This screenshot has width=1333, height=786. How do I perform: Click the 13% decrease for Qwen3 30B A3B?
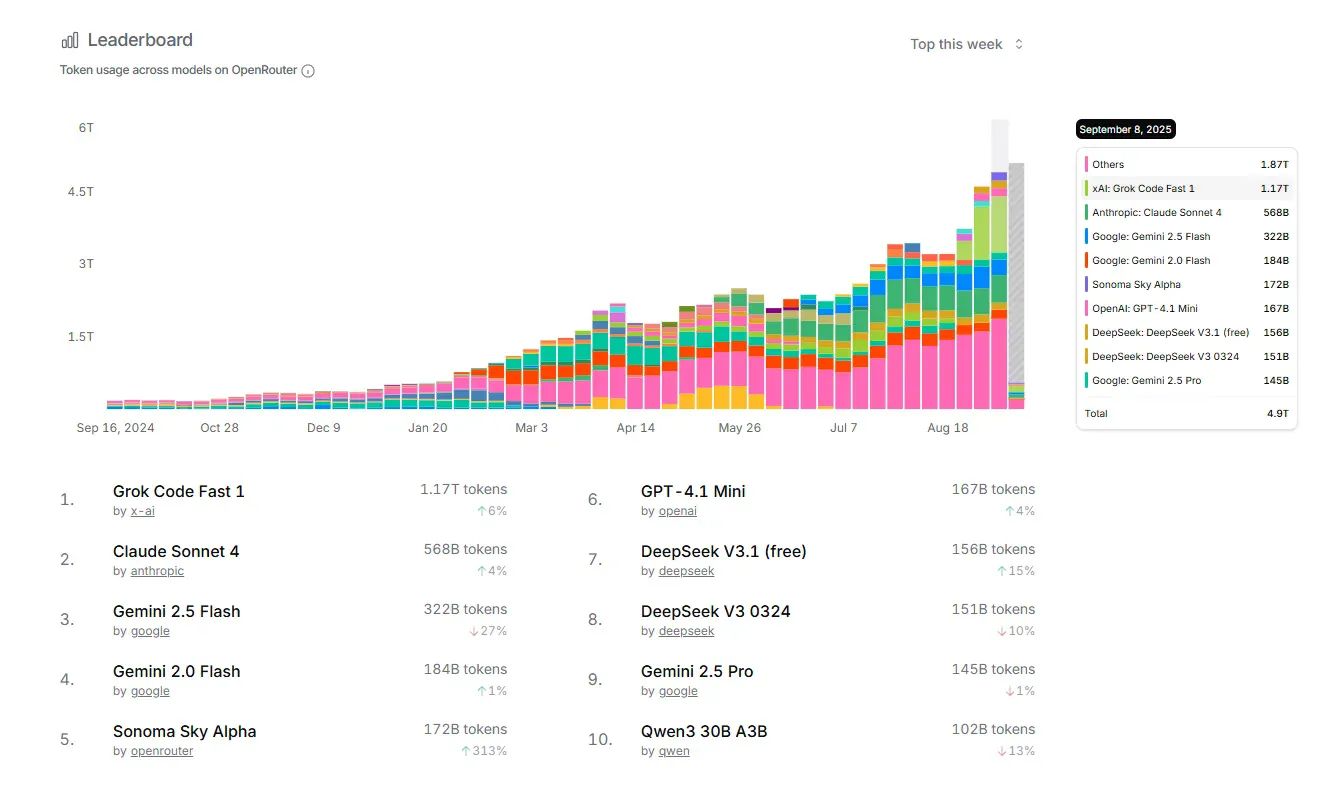click(1016, 751)
